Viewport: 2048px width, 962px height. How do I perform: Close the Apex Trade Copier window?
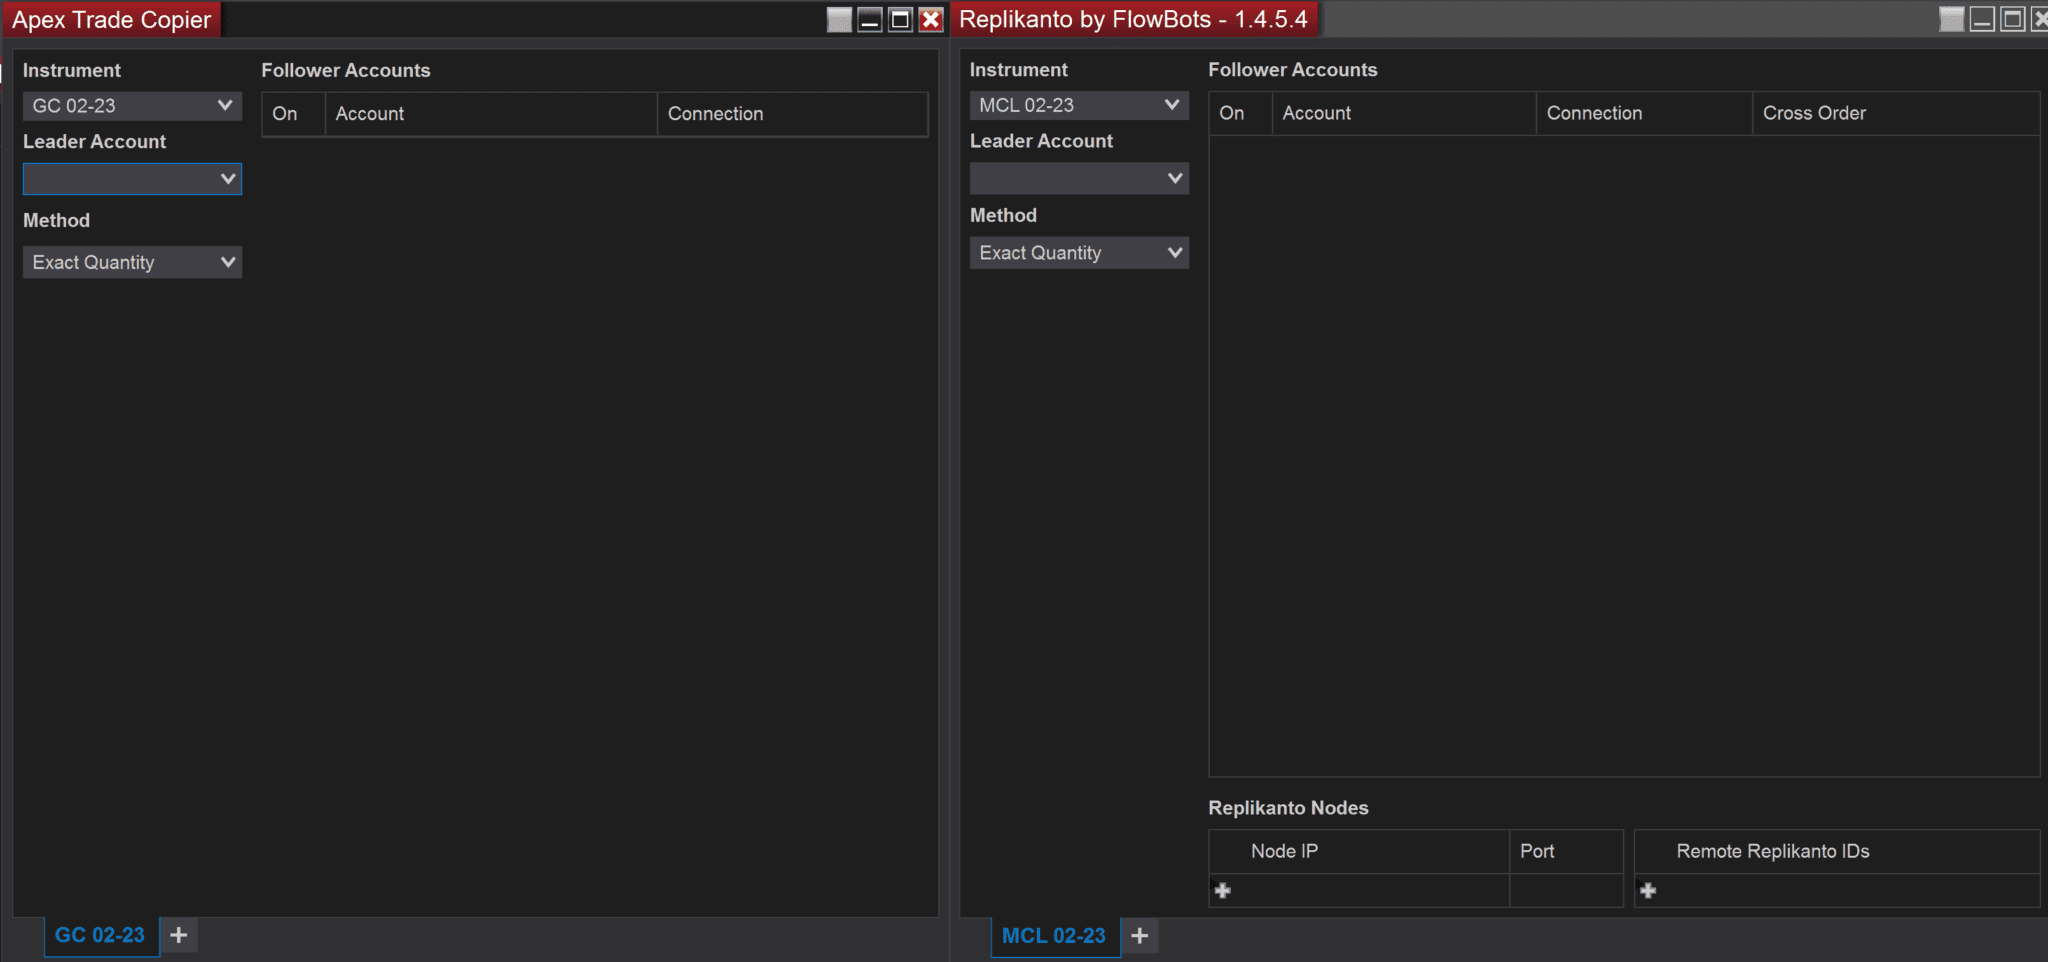931,20
